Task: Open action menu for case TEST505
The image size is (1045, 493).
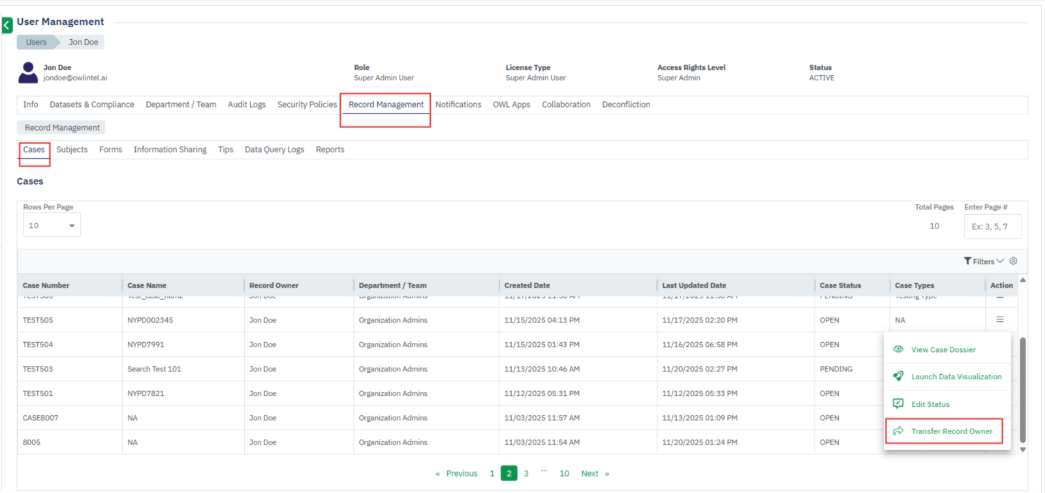Action: (999, 320)
